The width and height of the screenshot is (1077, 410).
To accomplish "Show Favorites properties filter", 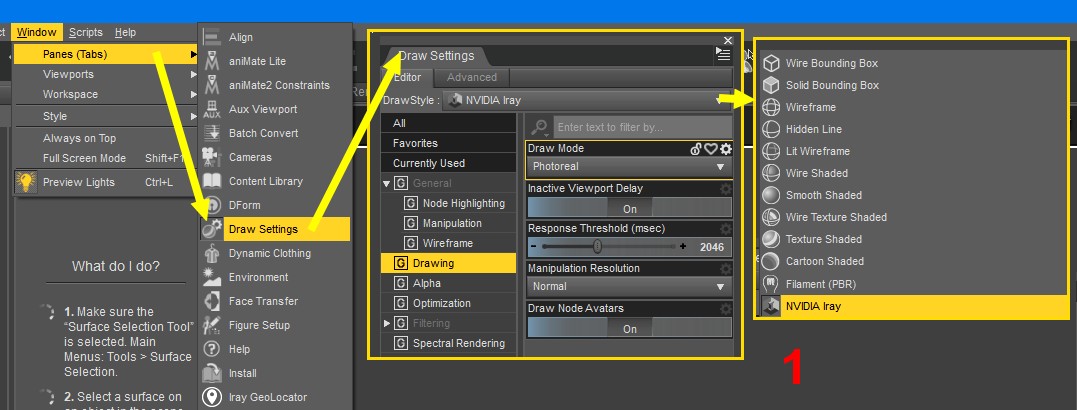I will click(x=449, y=143).
